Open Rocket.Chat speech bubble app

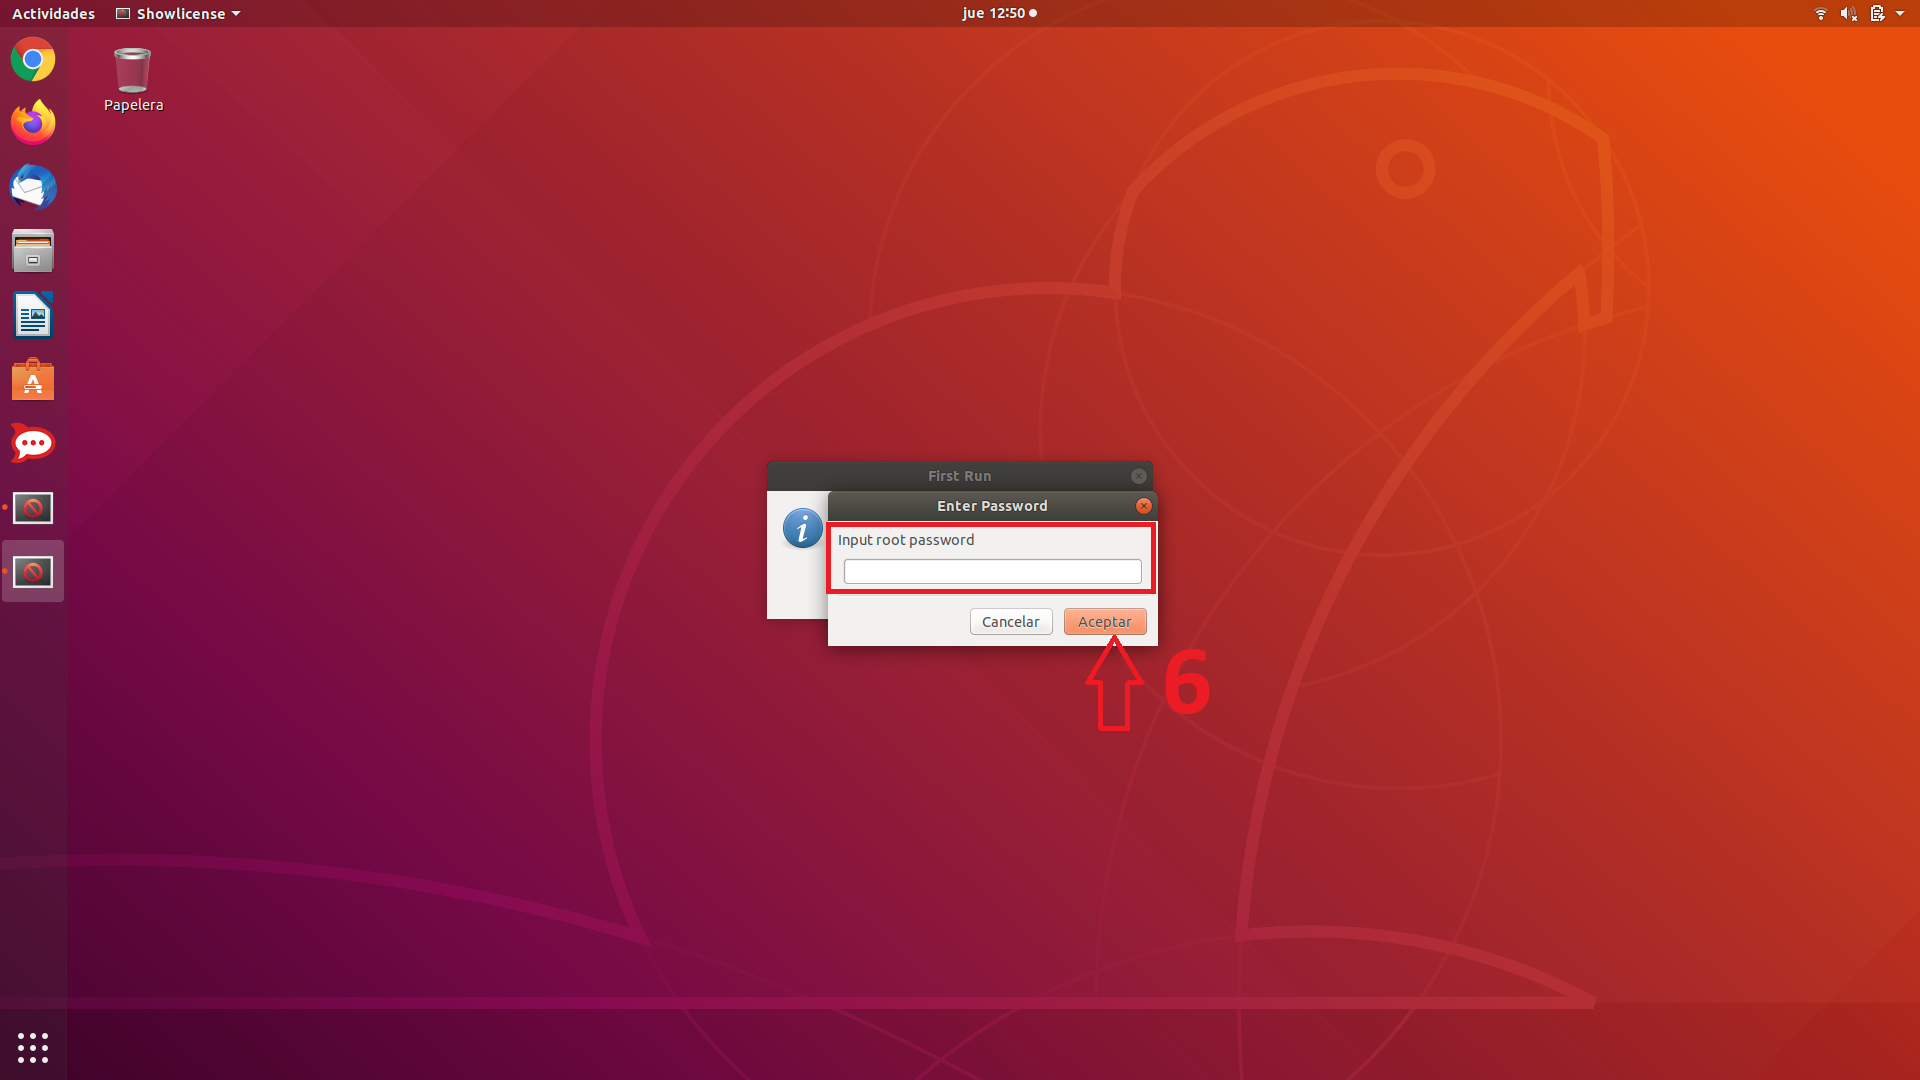click(x=33, y=444)
